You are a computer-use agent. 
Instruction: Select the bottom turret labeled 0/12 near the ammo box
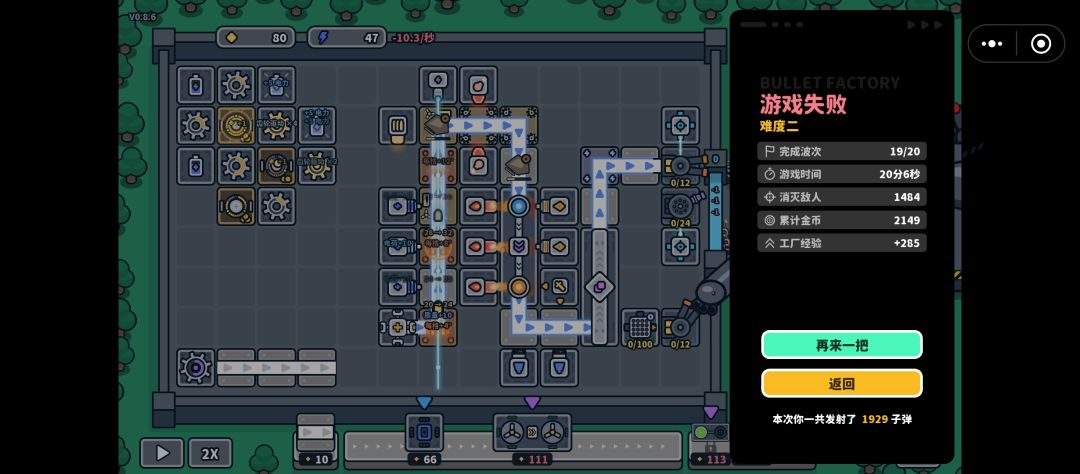[681, 327]
